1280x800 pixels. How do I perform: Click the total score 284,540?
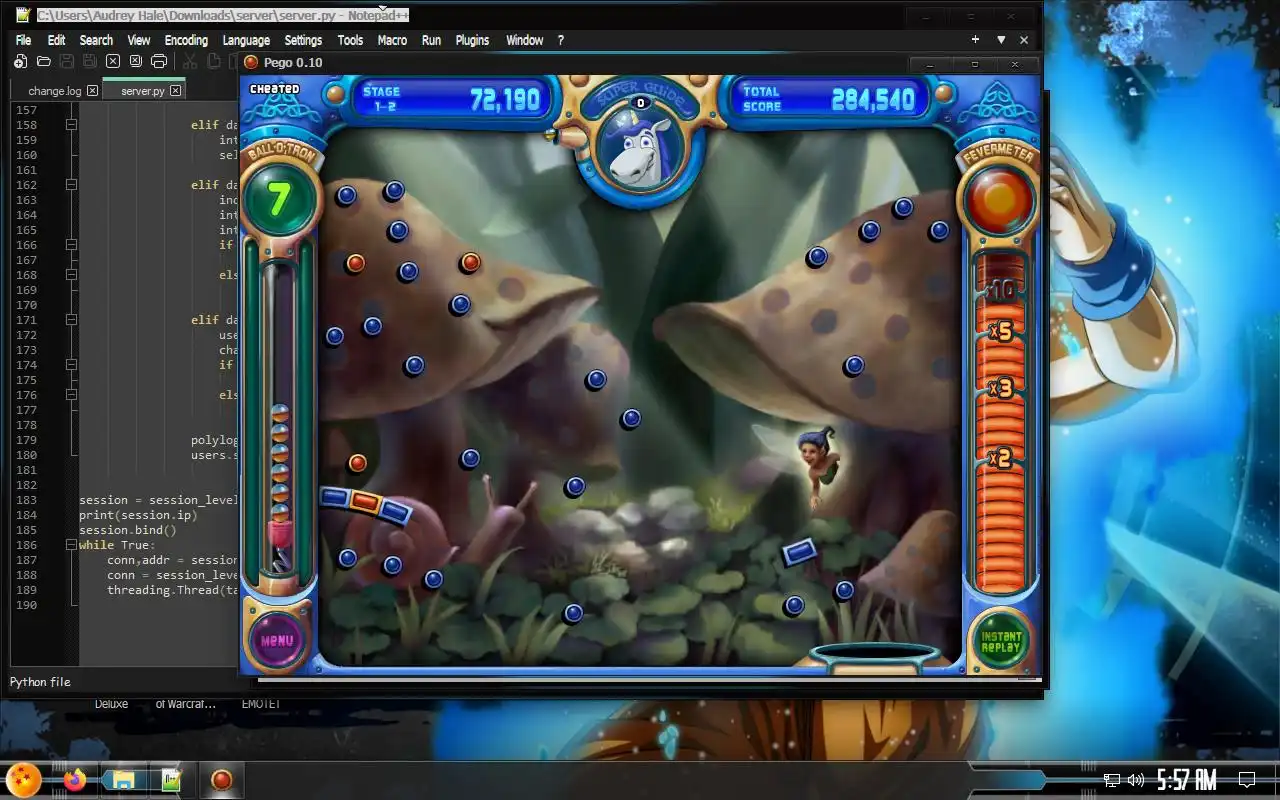[873, 99]
